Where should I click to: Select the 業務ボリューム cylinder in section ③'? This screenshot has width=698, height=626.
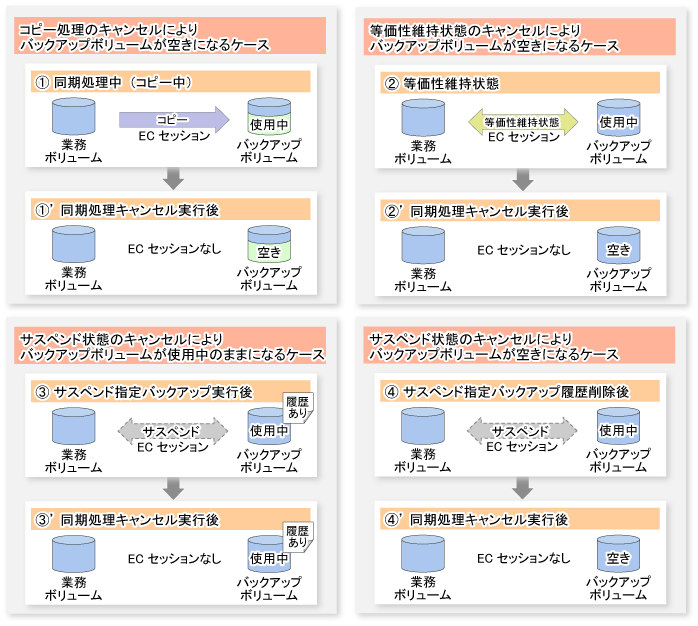pos(73,556)
